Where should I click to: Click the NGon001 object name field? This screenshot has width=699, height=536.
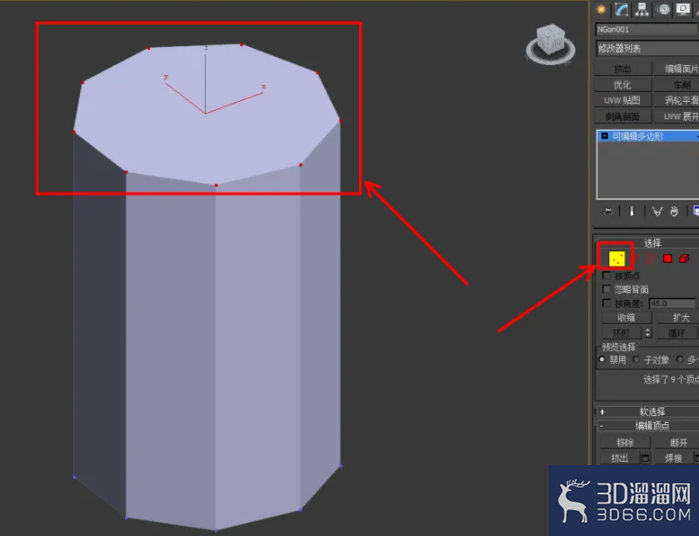[647, 29]
